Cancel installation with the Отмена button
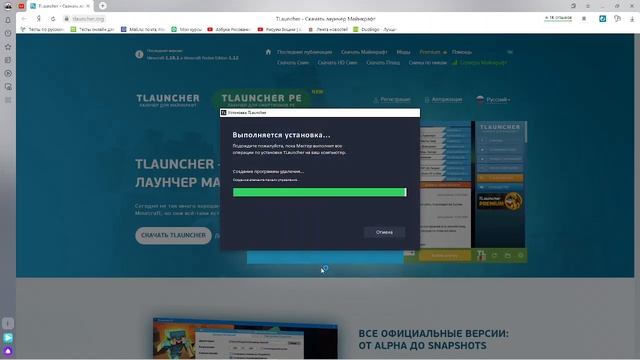The width and height of the screenshot is (640, 360). [x=384, y=232]
